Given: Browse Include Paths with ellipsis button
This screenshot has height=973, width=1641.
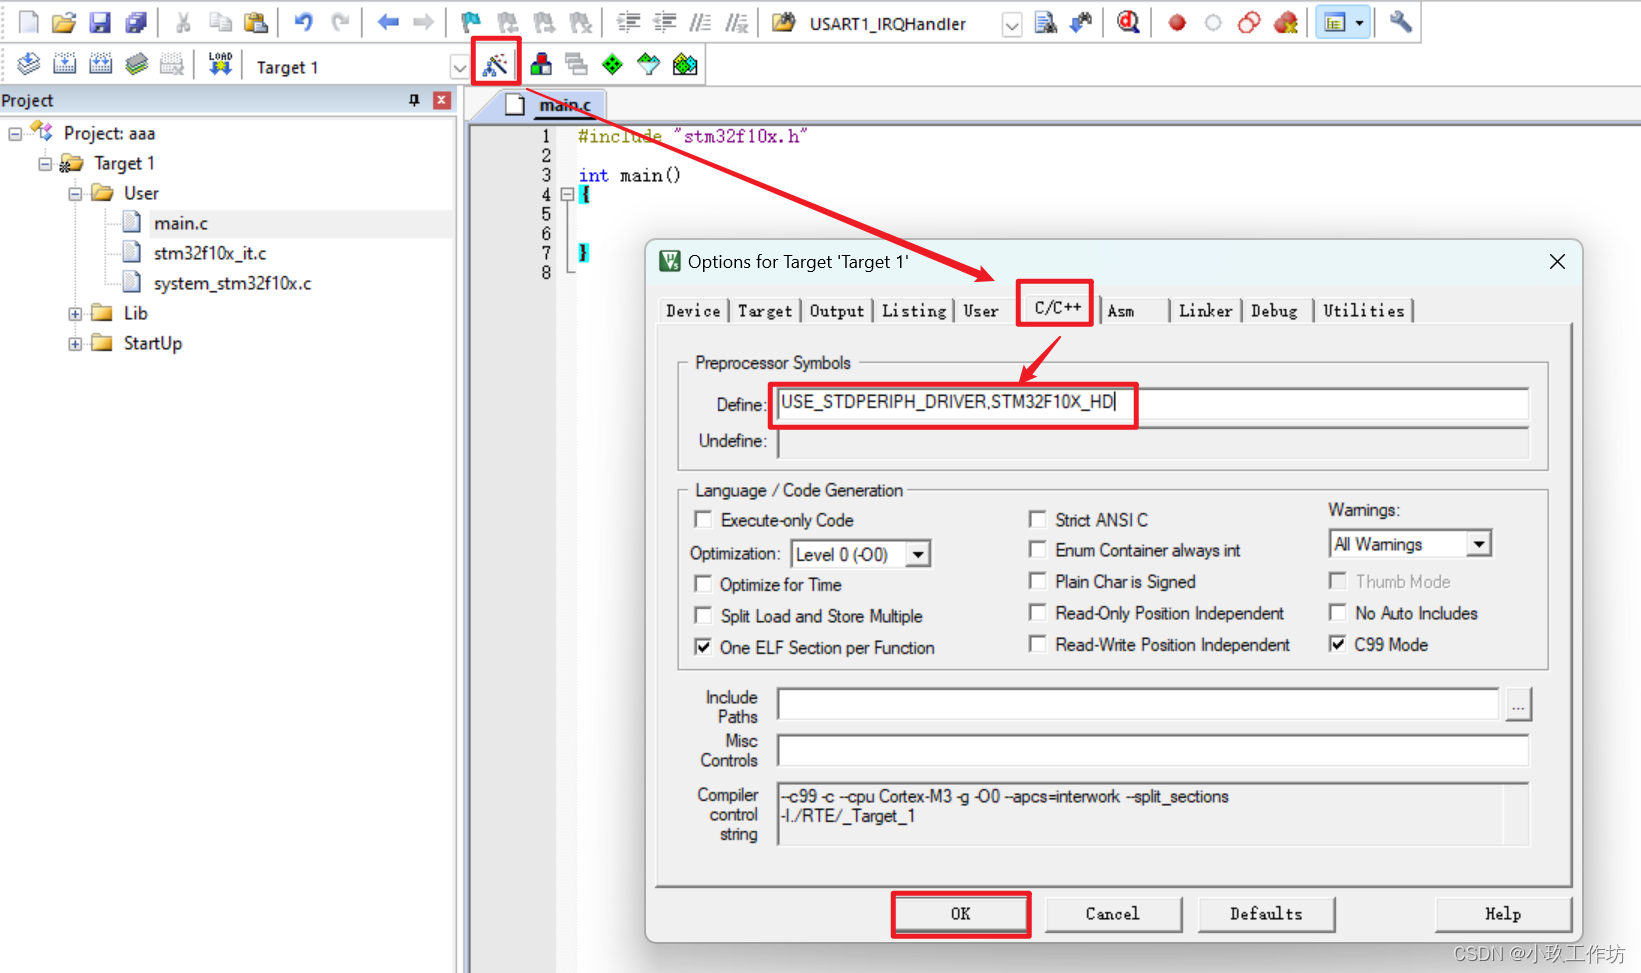Looking at the screenshot, I should 1518,704.
